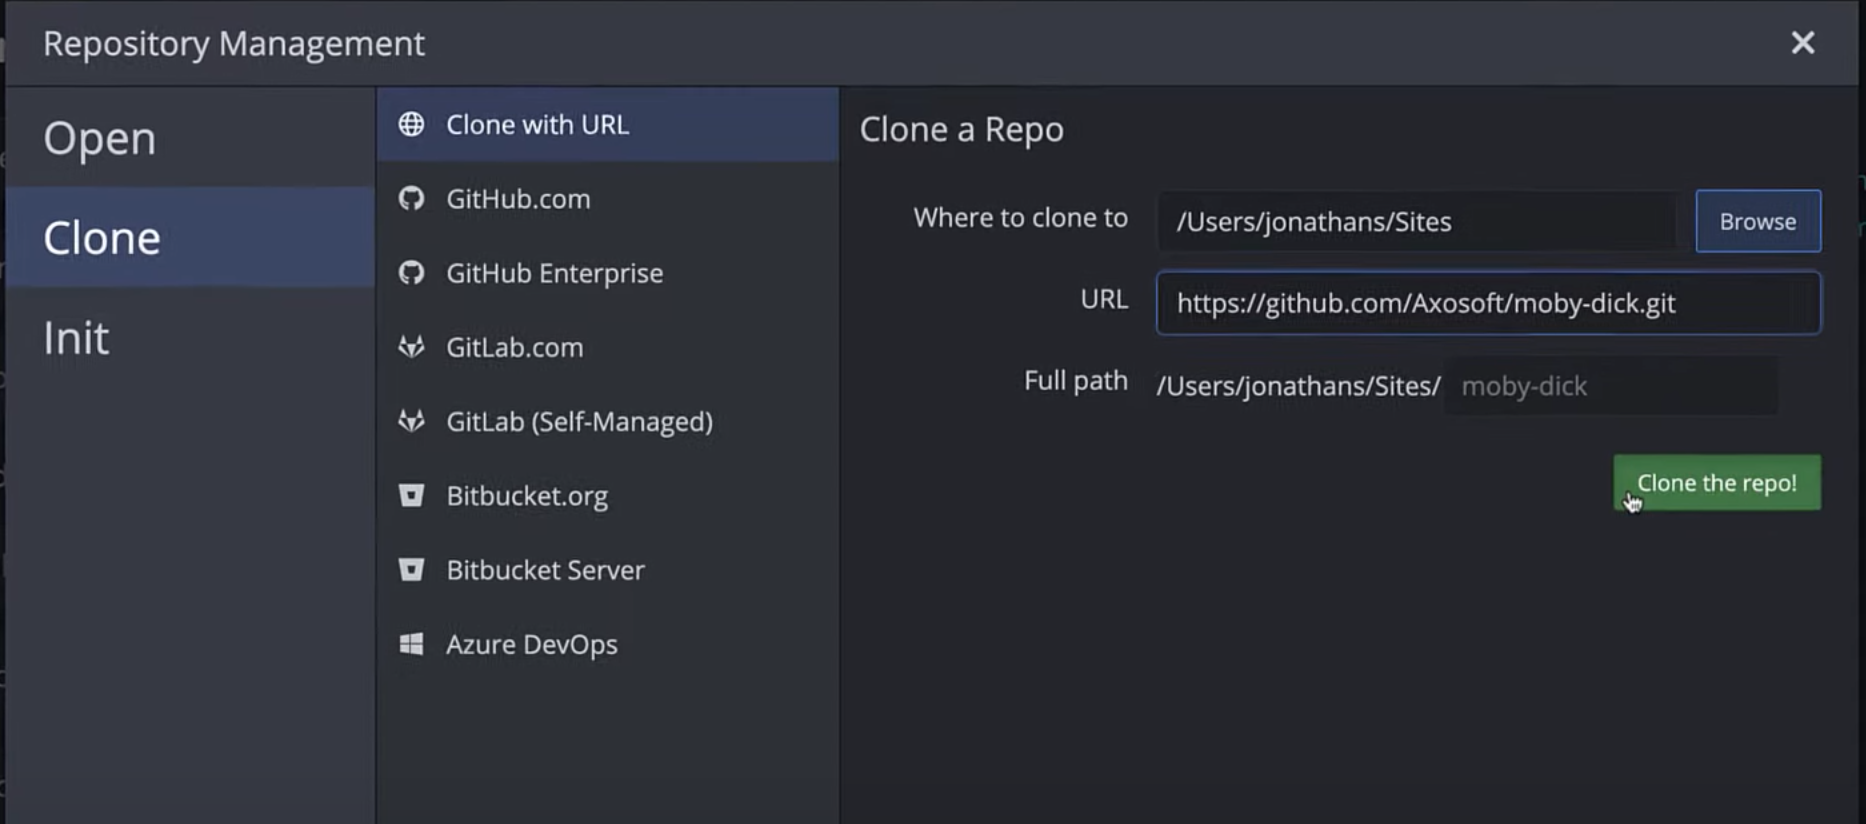Click the GitHub Enterprise octocat icon

[x=411, y=272]
